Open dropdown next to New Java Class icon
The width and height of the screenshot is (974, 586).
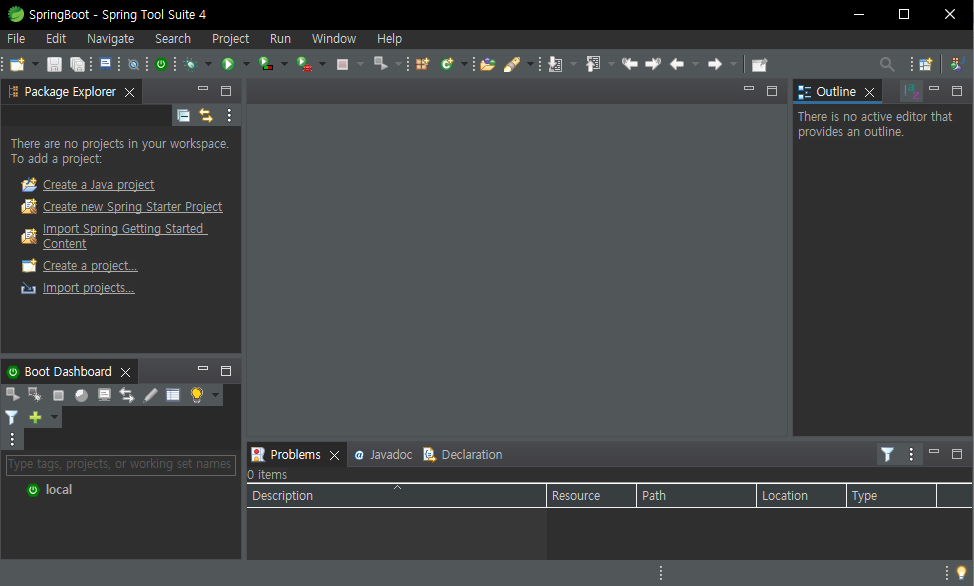(464, 64)
